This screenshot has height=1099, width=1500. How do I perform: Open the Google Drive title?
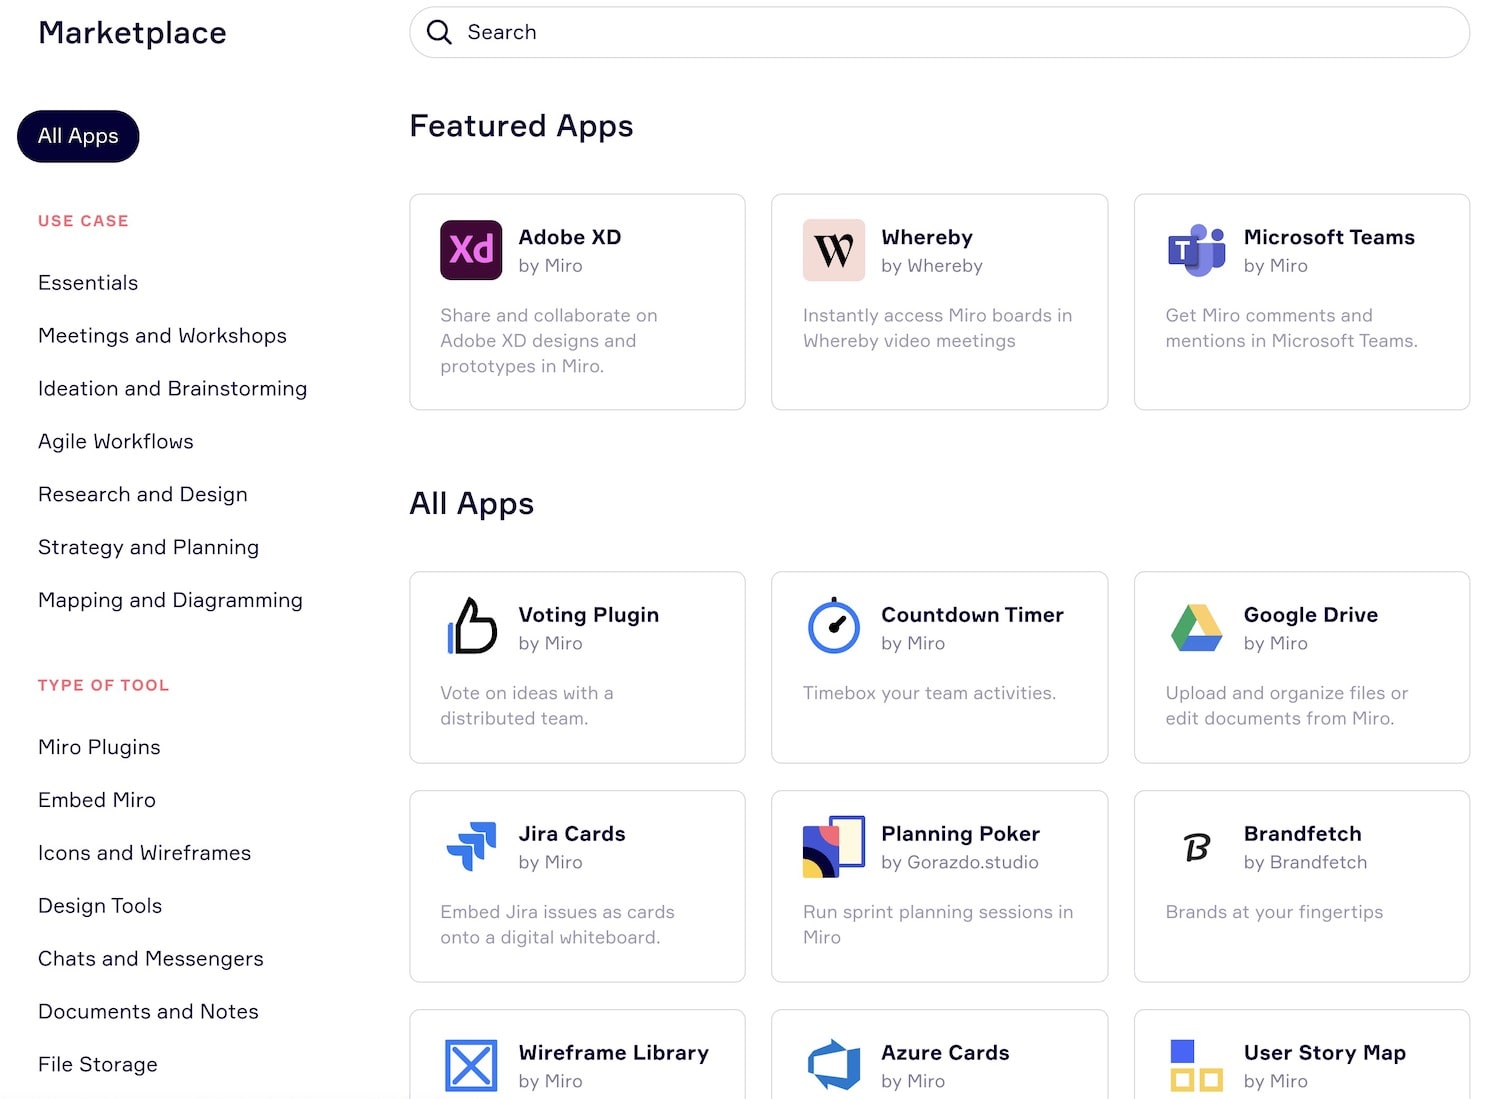pyautogui.click(x=1311, y=615)
